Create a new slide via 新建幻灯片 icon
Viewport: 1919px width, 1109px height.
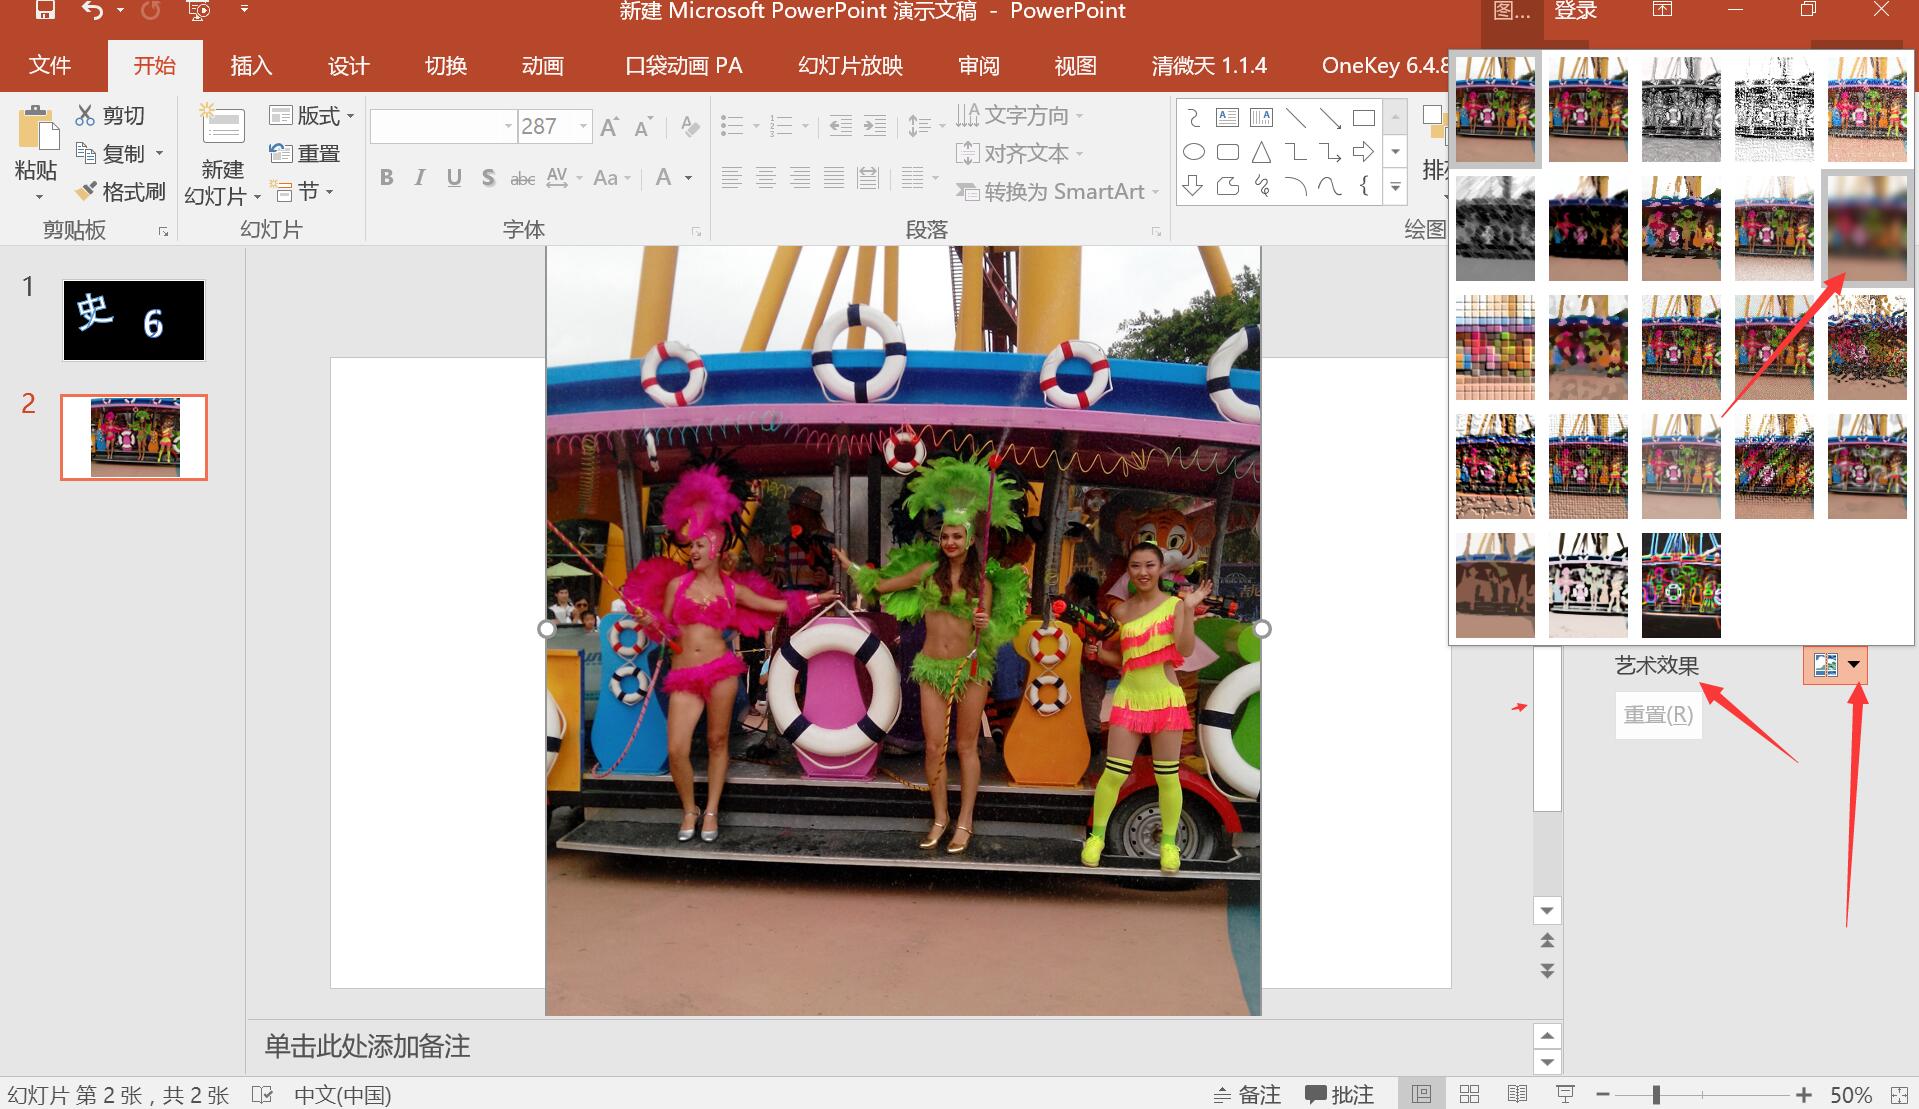(x=222, y=127)
